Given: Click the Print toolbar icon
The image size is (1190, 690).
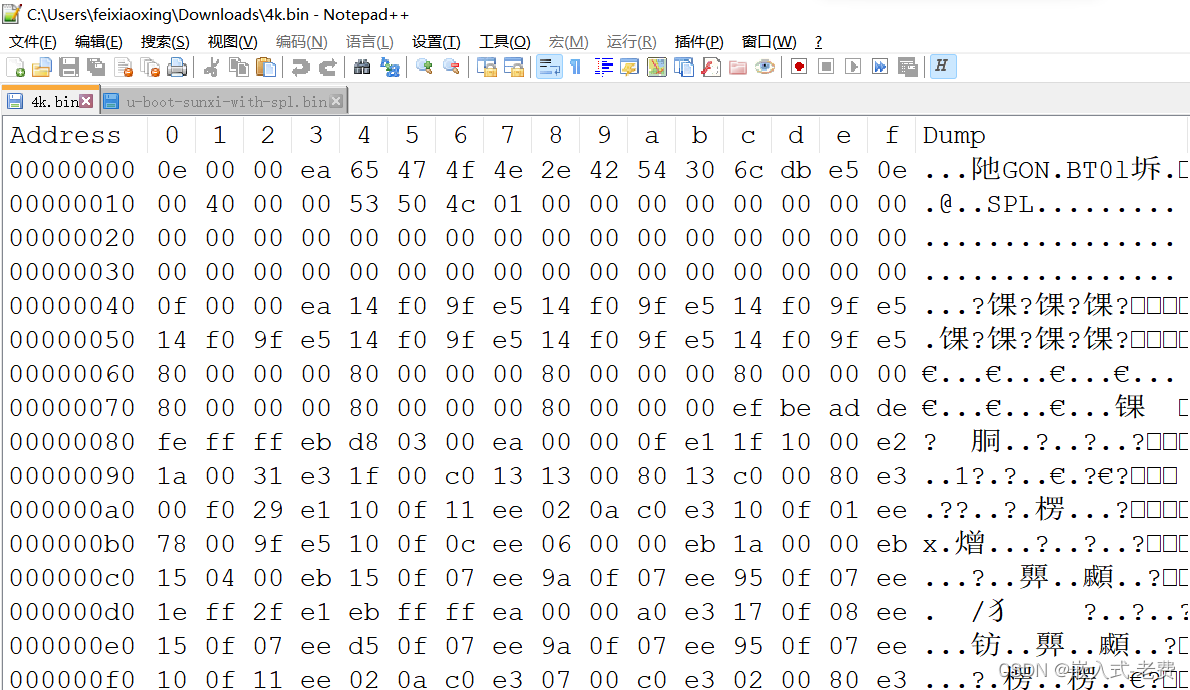Looking at the screenshot, I should (x=177, y=68).
